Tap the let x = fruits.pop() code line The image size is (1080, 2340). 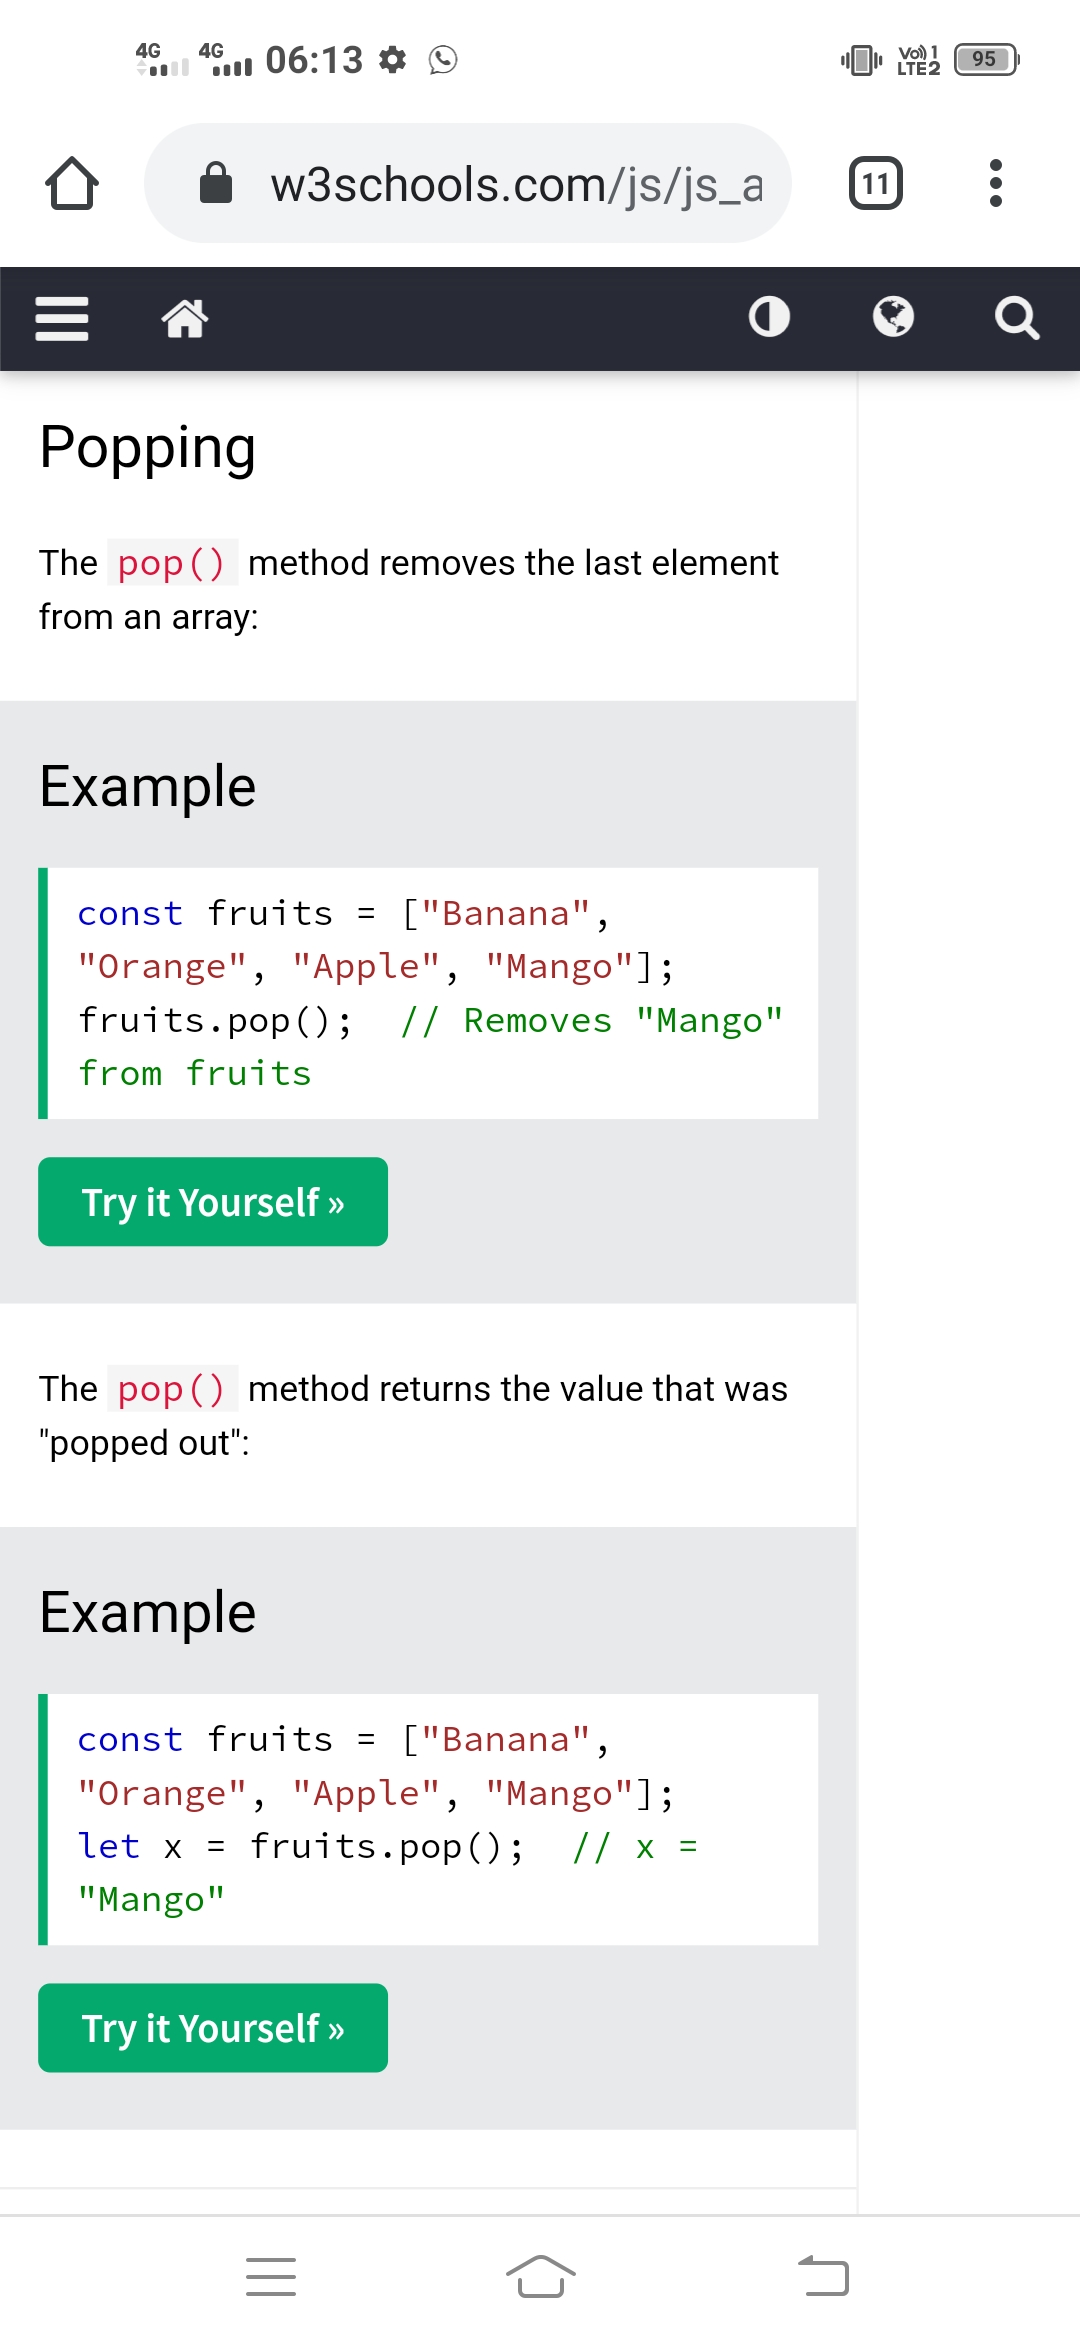click(300, 1847)
